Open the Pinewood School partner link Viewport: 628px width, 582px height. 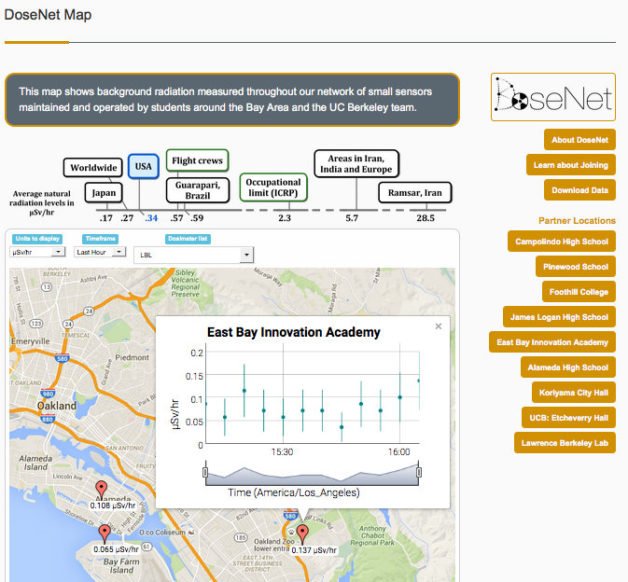(576, 267)
